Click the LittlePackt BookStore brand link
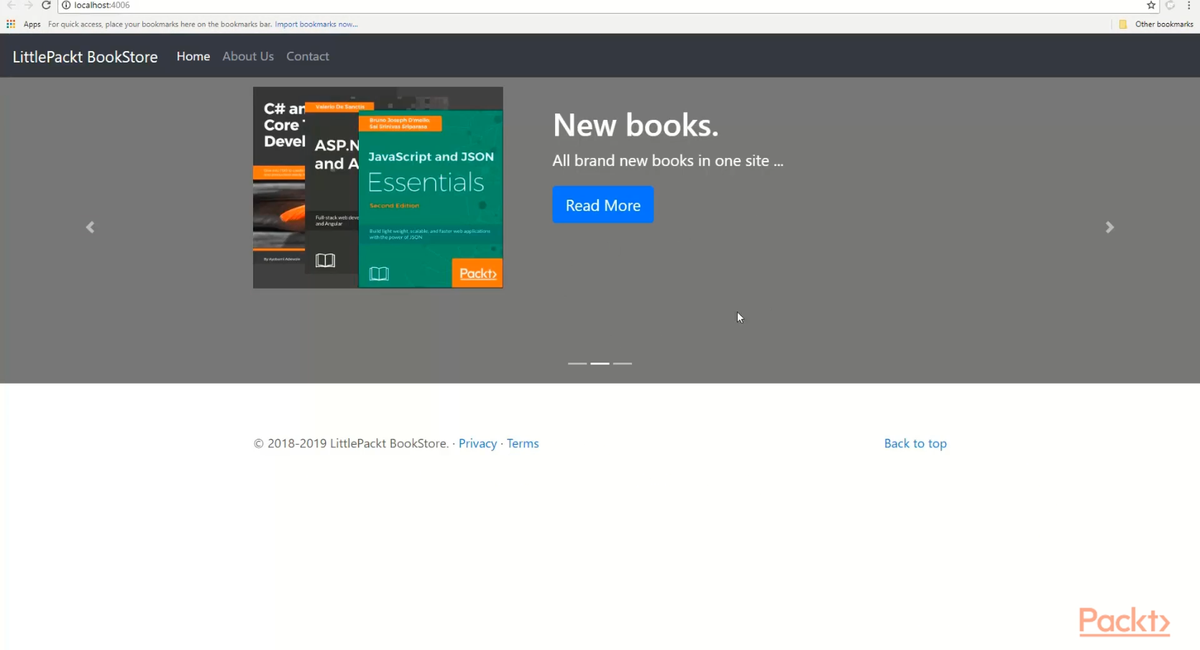 [85, 57]
